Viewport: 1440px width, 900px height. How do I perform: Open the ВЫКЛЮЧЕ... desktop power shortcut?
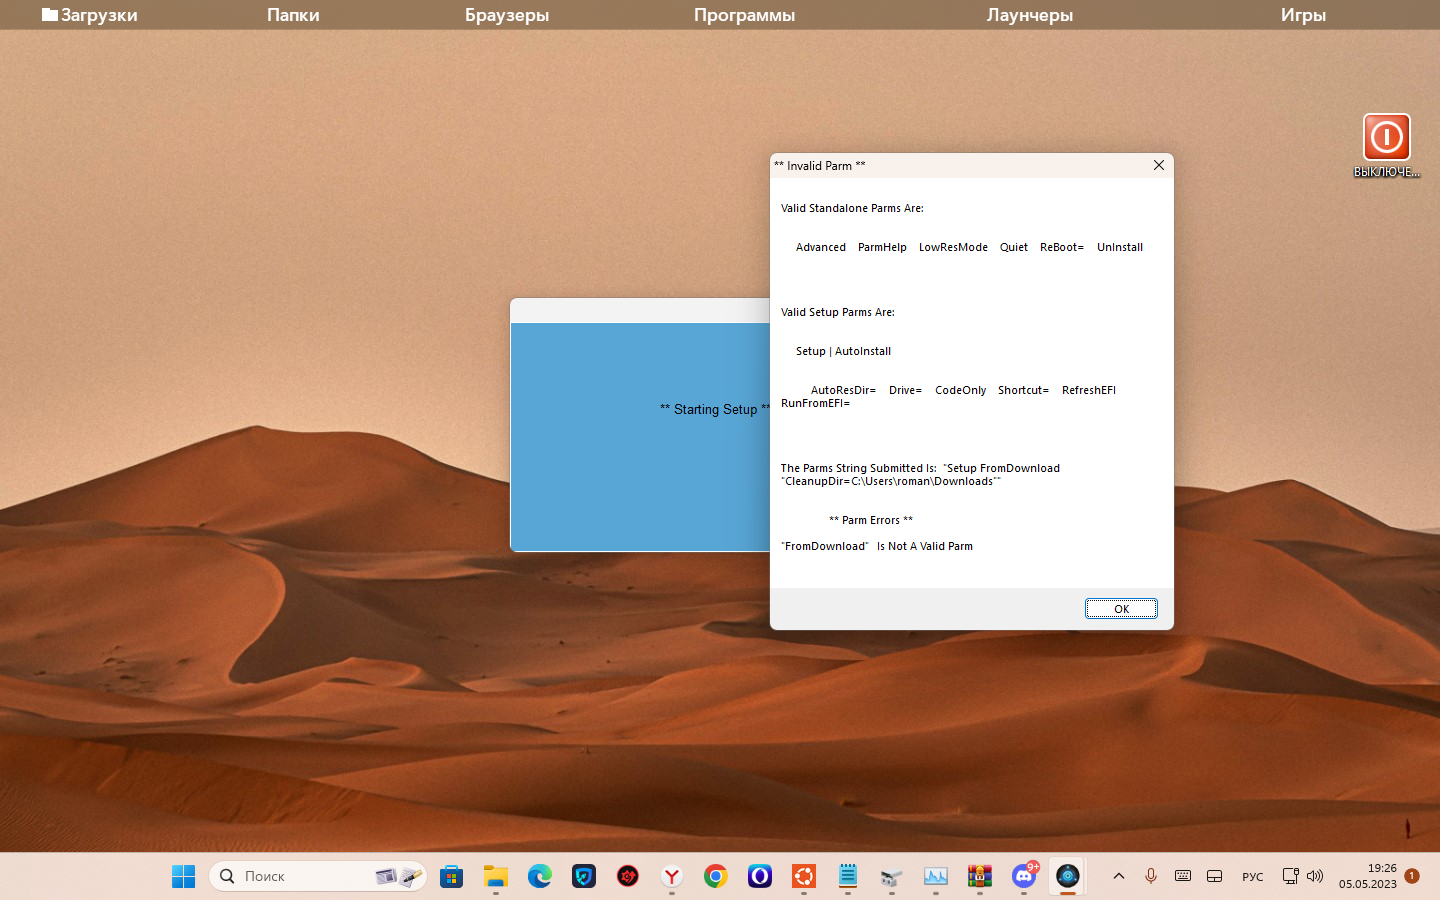point(1387,146)
